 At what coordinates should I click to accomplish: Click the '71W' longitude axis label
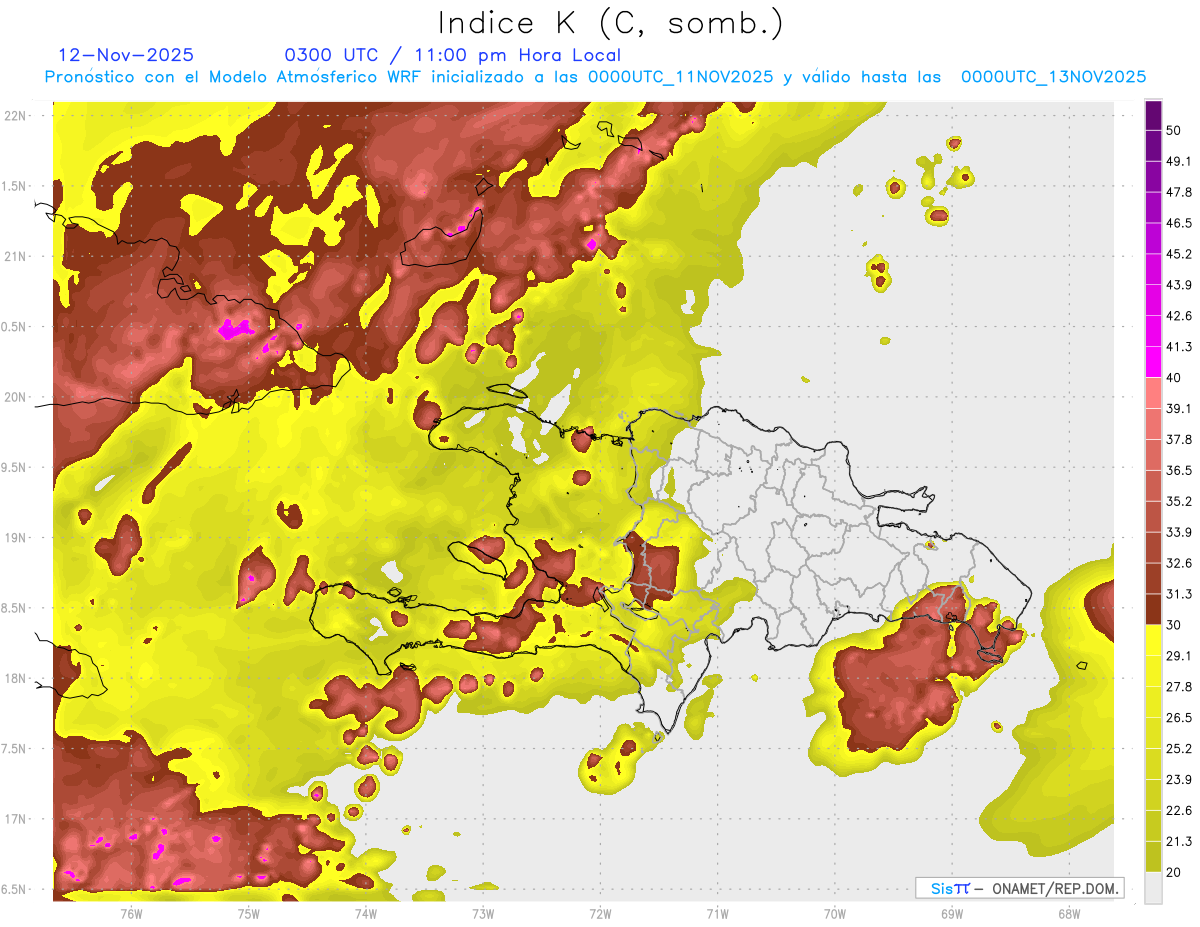pyautogui.click(x=717, y=913)
